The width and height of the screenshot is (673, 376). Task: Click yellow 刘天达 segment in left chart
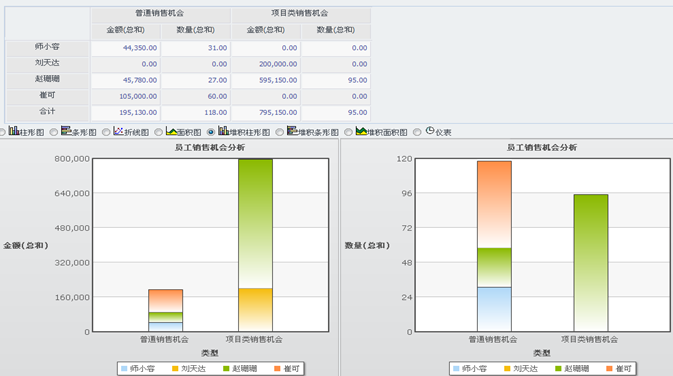point(255,309)
